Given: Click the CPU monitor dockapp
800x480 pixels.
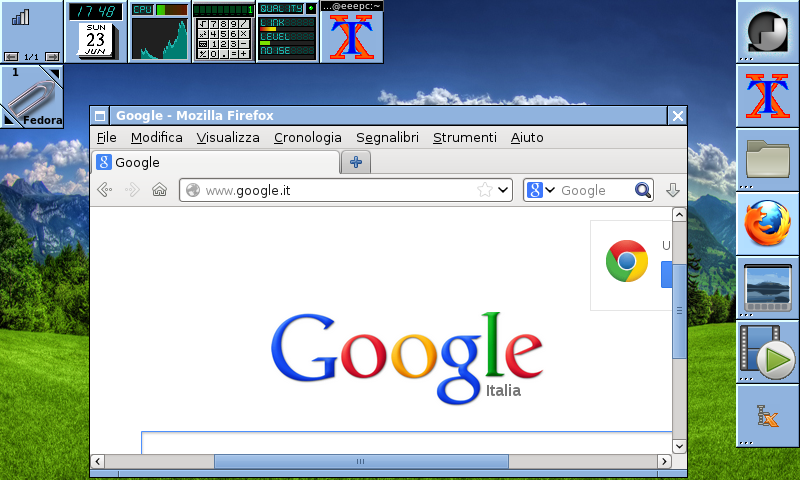Looking at the screenshot, I should 160,32.
